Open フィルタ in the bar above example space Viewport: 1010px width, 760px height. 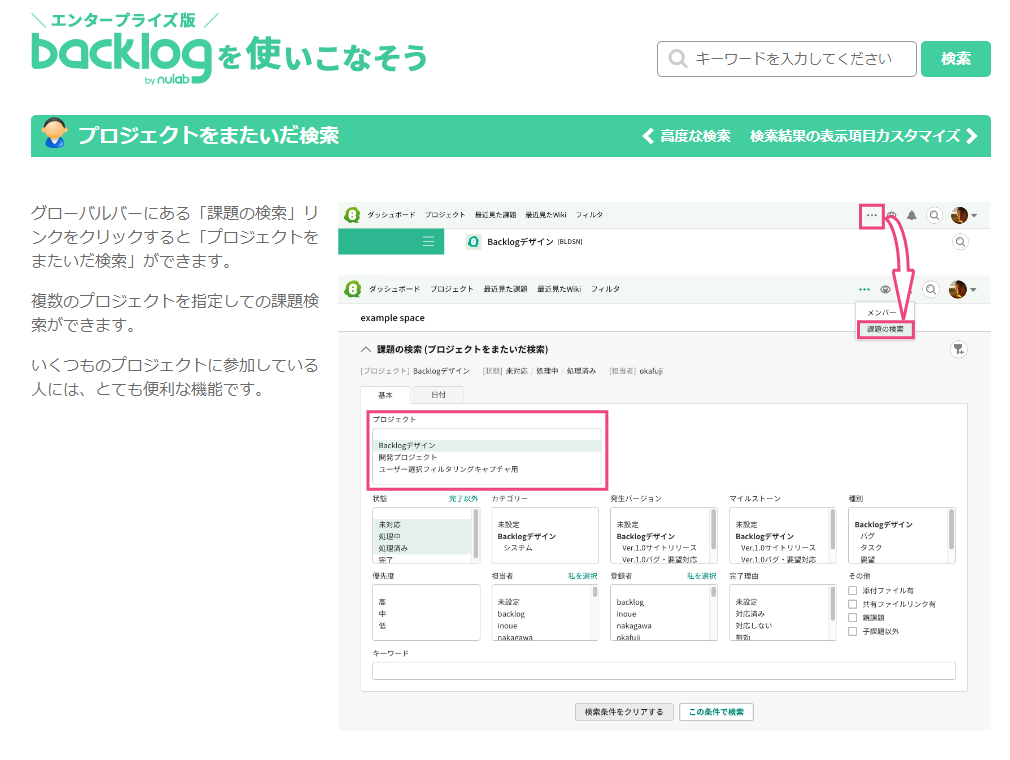click(605, 289)
